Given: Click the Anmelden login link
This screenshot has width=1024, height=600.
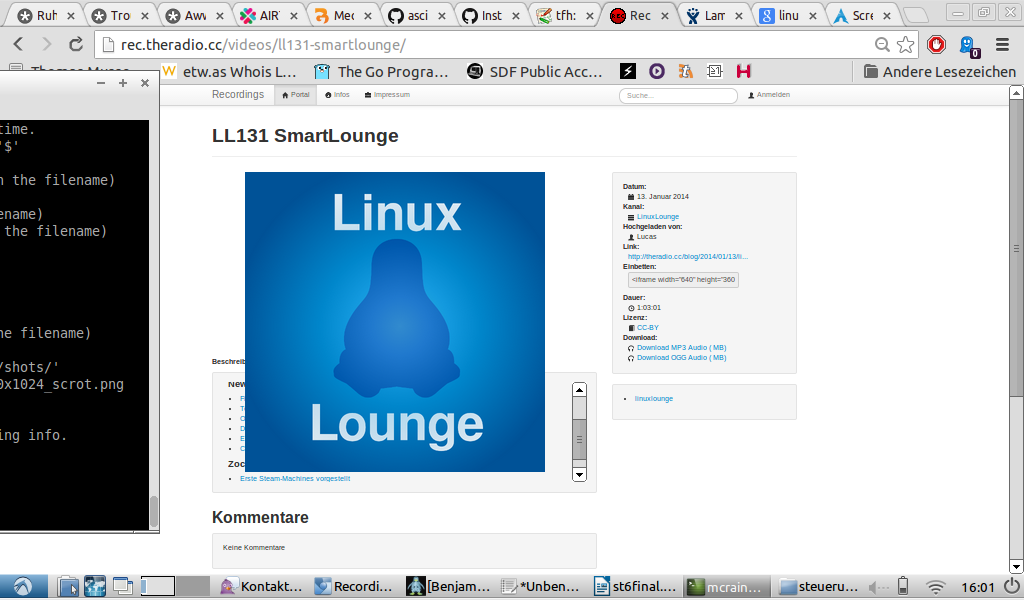Looking at the screenshot, I should pyautogui.click(x=769, y=95).
